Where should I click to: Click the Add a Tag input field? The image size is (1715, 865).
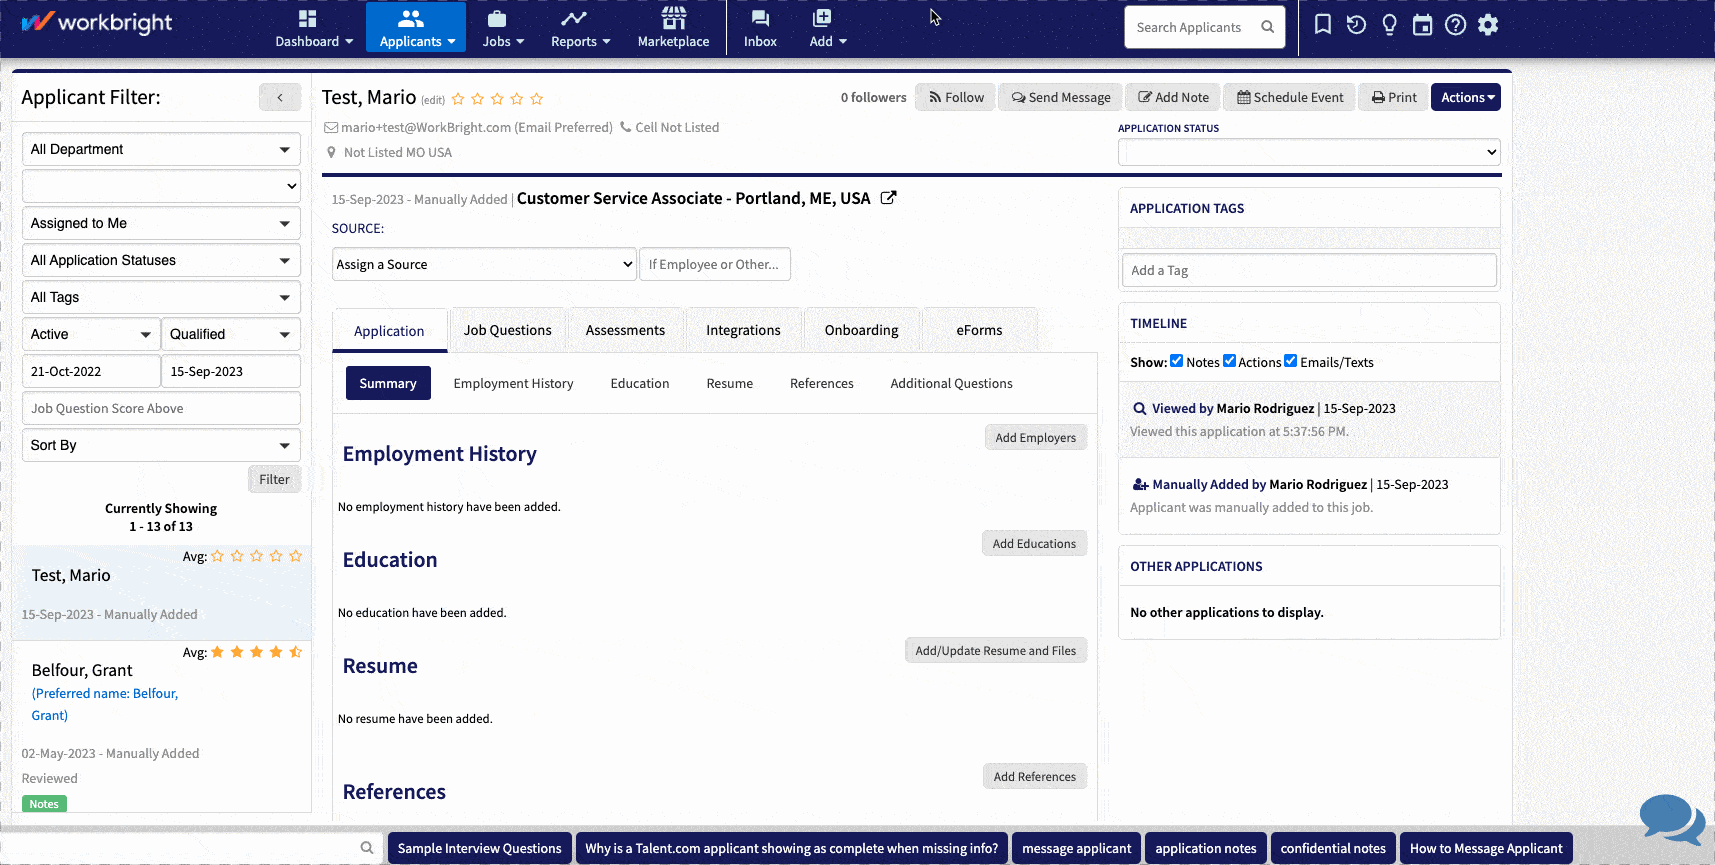point(1308,270)
